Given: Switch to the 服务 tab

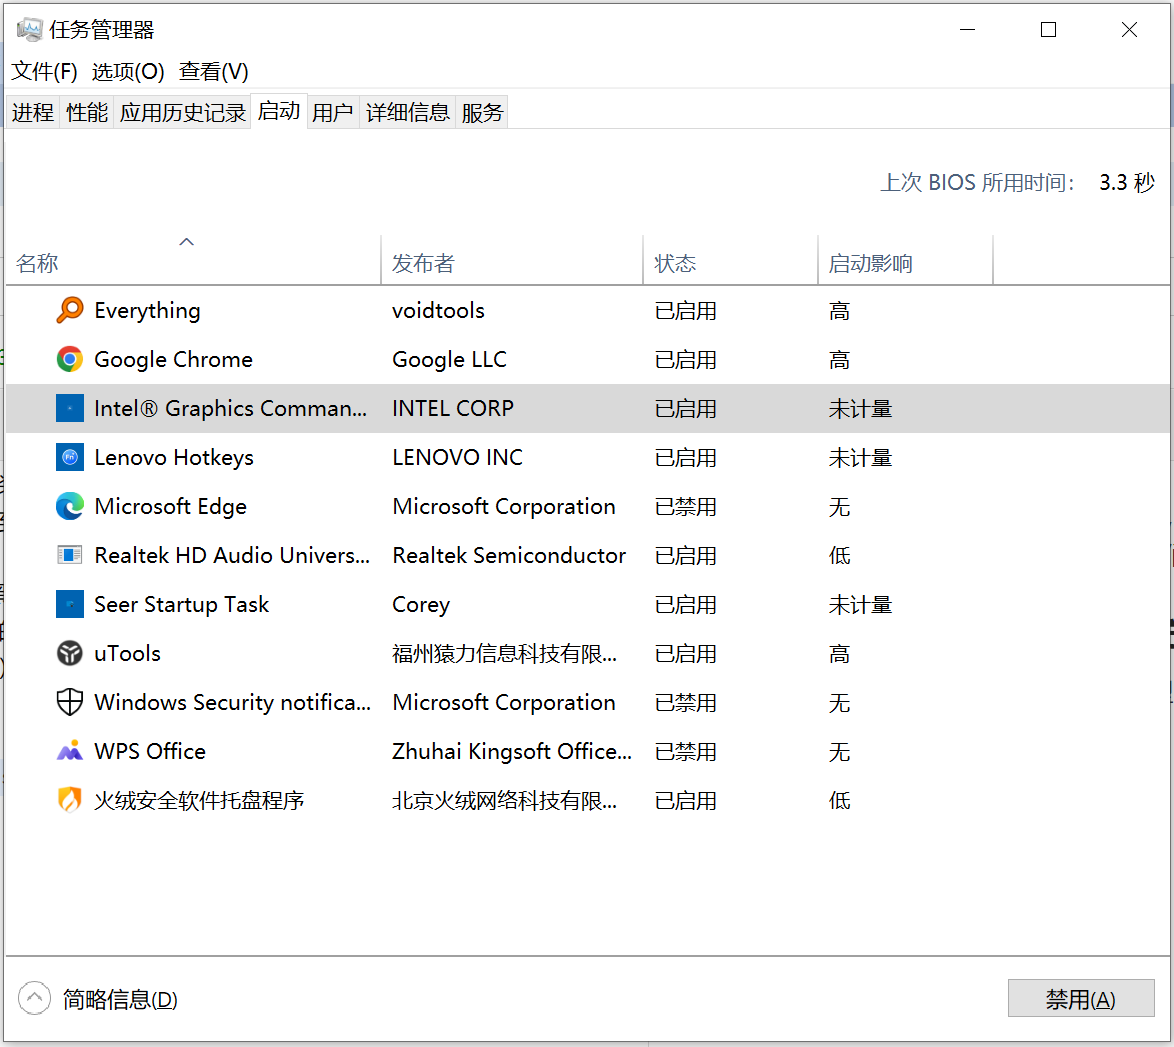Looking at the screenshot, I should (x=482, y=112).
